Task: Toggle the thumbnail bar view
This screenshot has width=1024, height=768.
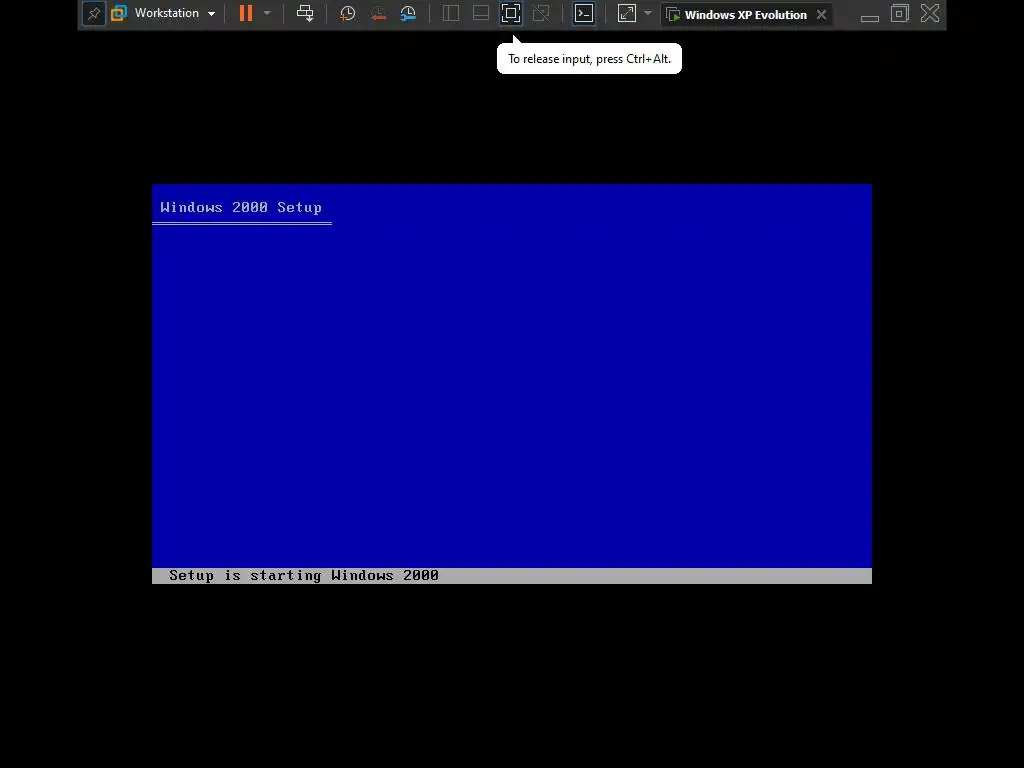Action: (481, 13)
